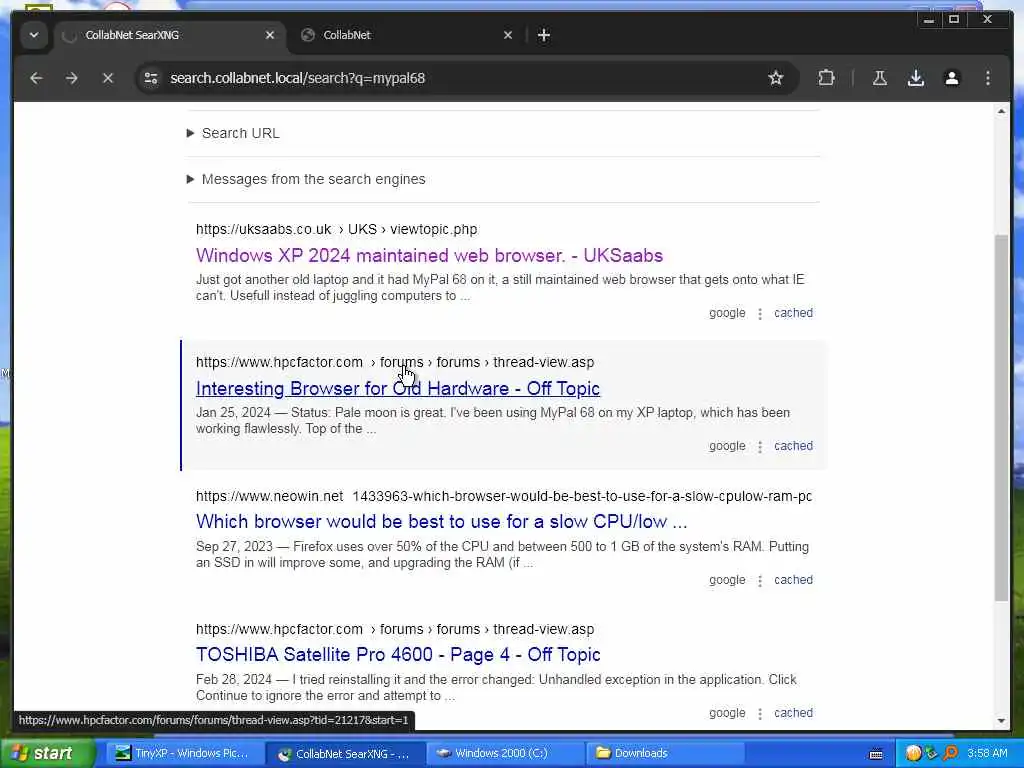Screen dimensions: 1024x768
Task: Close the CollabNet SearXNG tab
Action: pyautogui.click(x=270, y=35)
